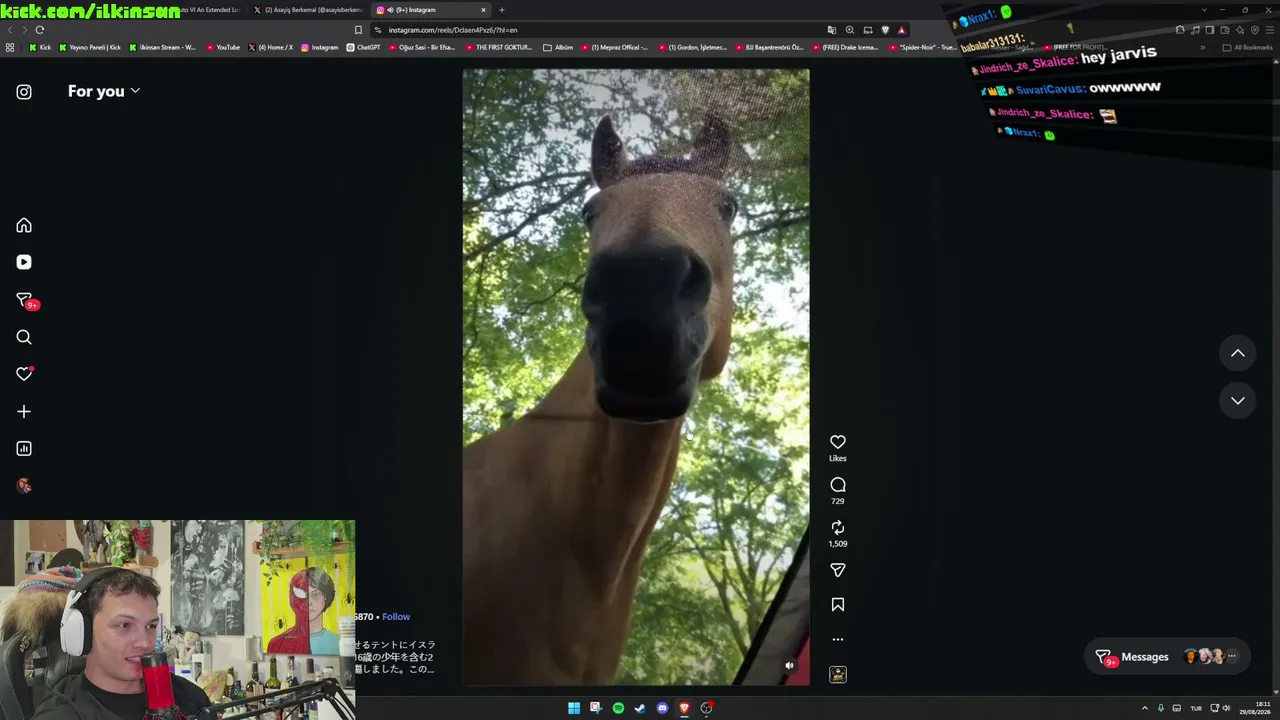Show hidden bookmarks with double chevron
Image resolution: width=1280 pixels, height=720 pixels.
pos(1203,47)
